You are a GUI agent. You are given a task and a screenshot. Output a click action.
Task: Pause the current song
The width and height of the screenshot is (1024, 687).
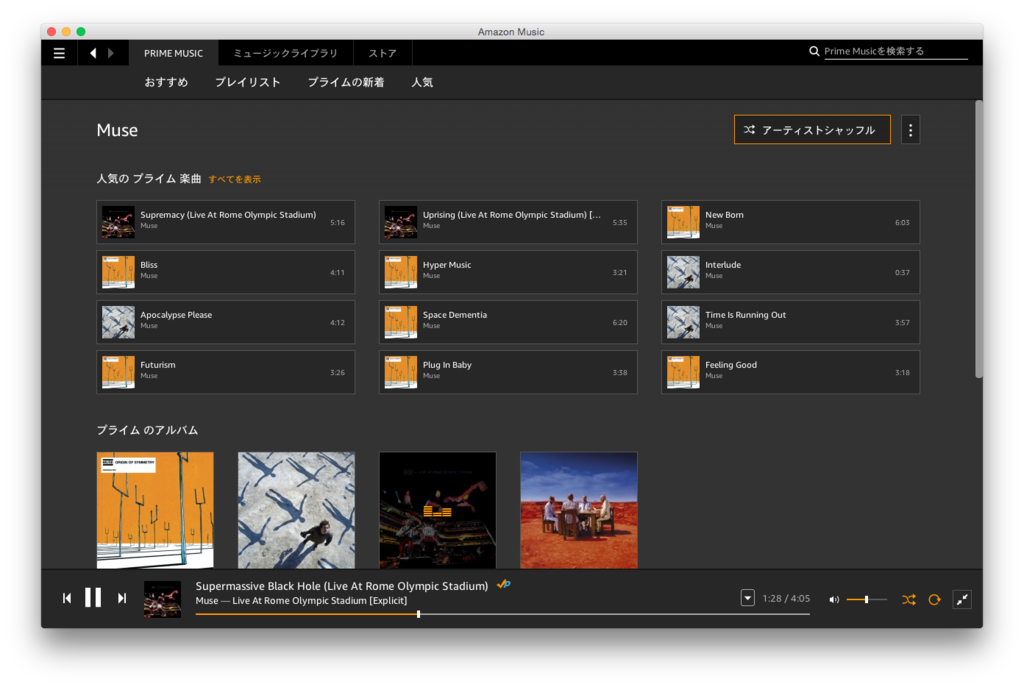pos(93,598)
